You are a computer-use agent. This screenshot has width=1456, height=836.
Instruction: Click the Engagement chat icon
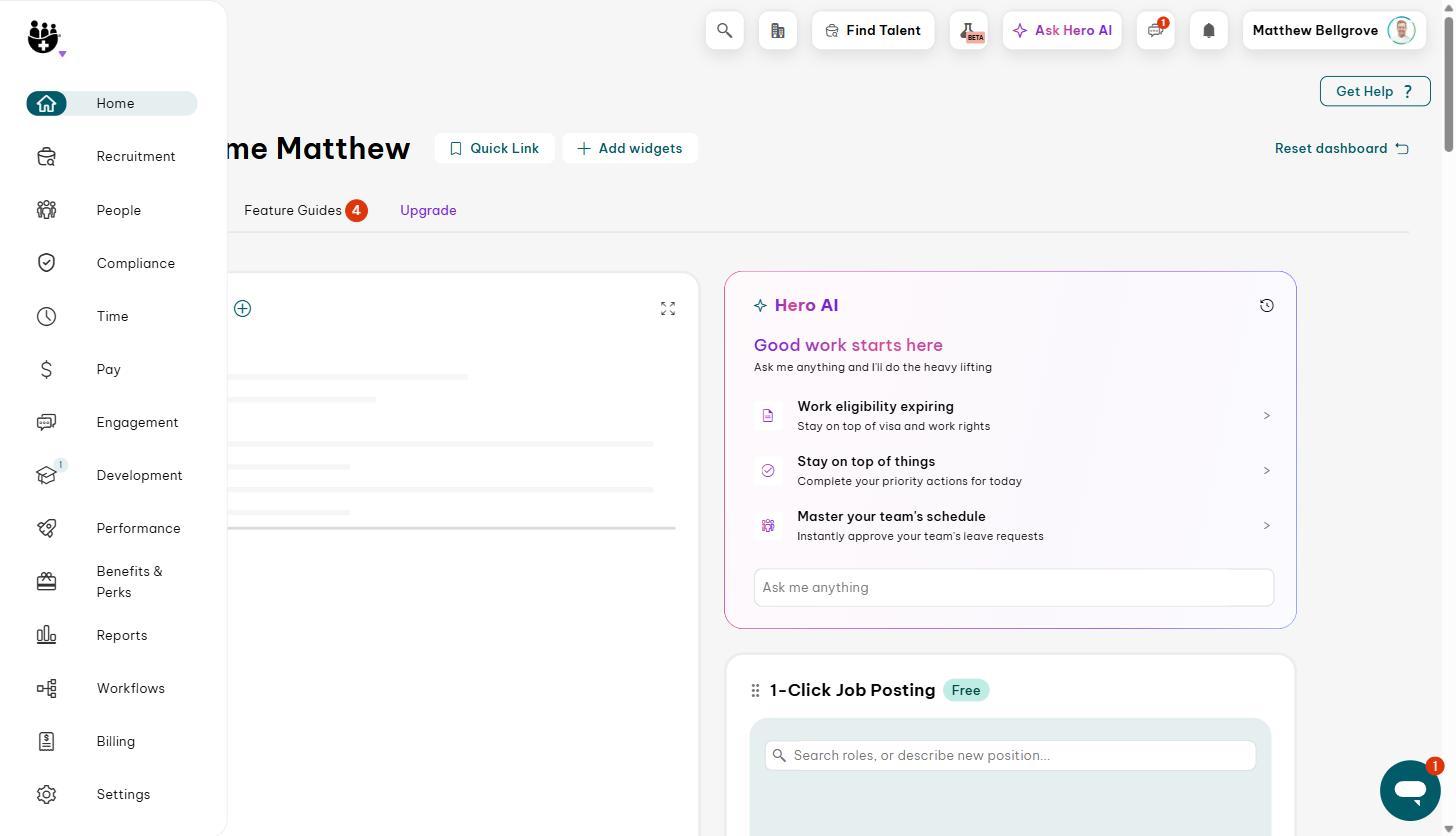pos(46,422)
